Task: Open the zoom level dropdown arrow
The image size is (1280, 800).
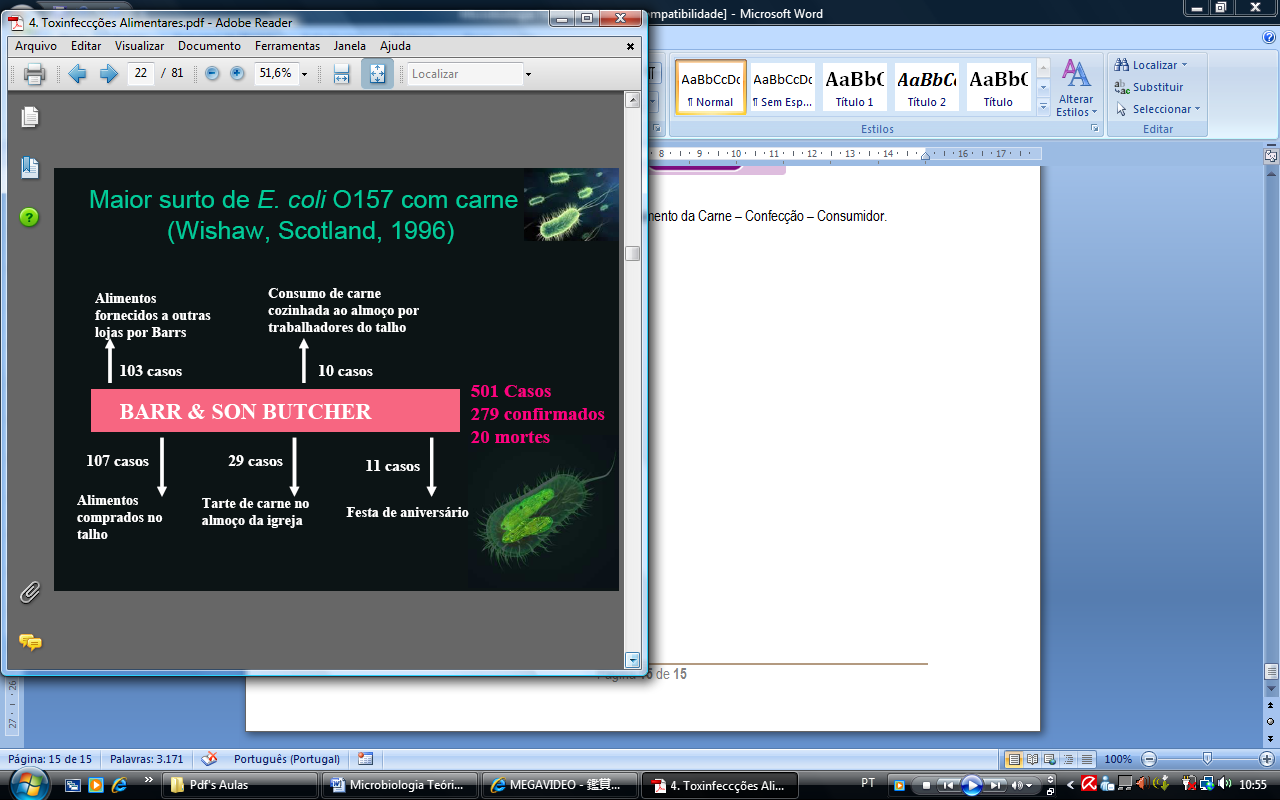Action: [305, 74]
